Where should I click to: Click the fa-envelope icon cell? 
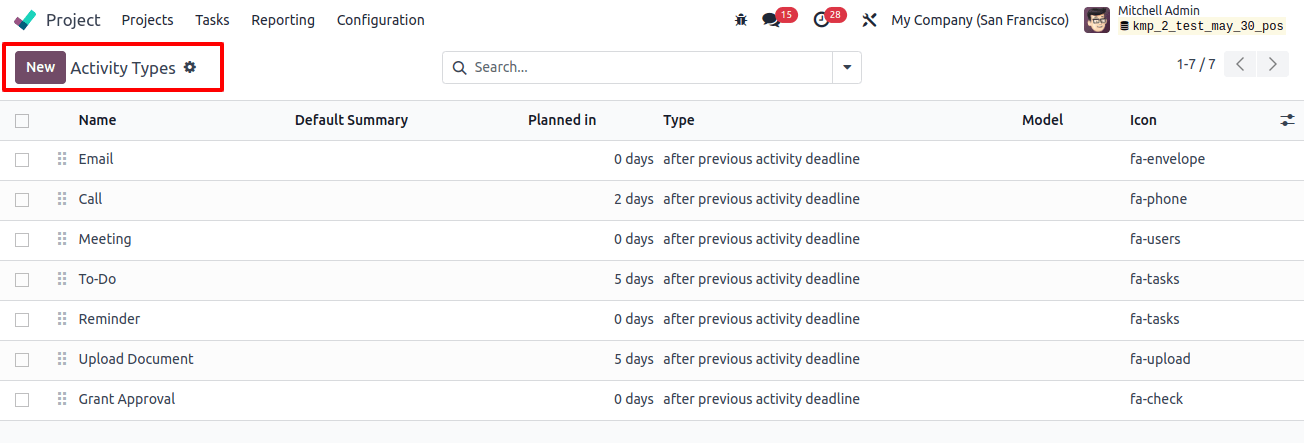click(1167, 159)
